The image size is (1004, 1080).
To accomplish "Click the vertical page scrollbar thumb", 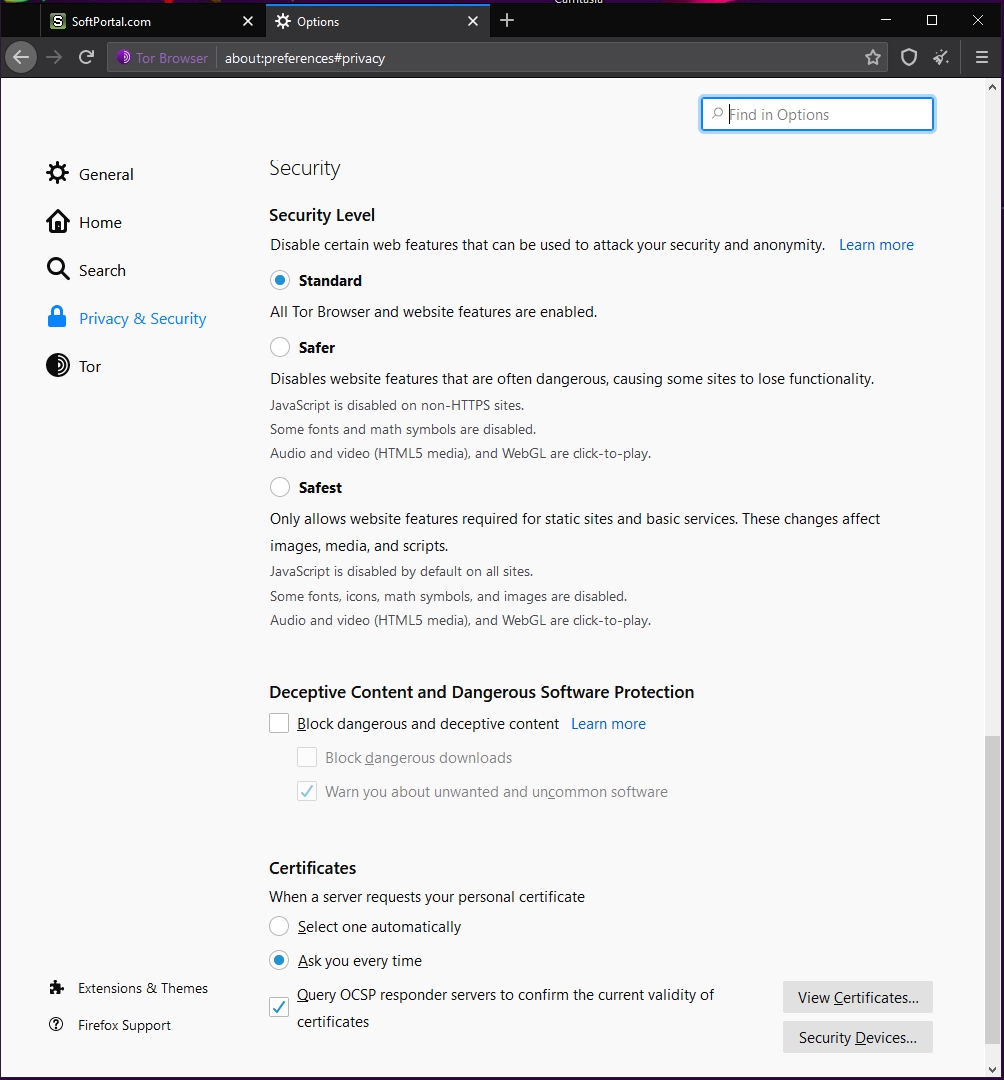I will [x=992, y=890].
